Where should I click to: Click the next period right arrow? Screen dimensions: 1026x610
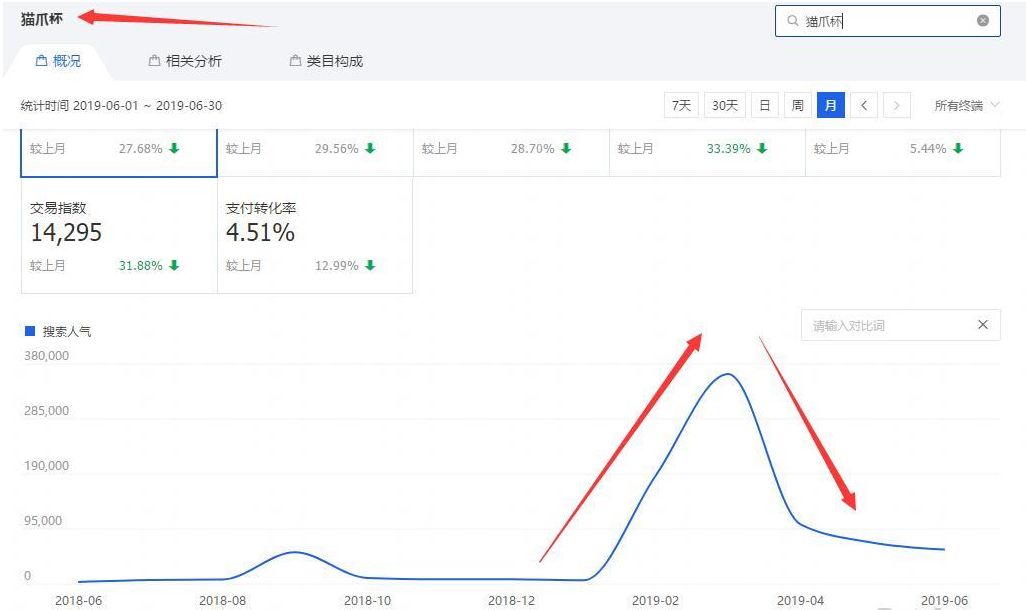click(896, 104)
